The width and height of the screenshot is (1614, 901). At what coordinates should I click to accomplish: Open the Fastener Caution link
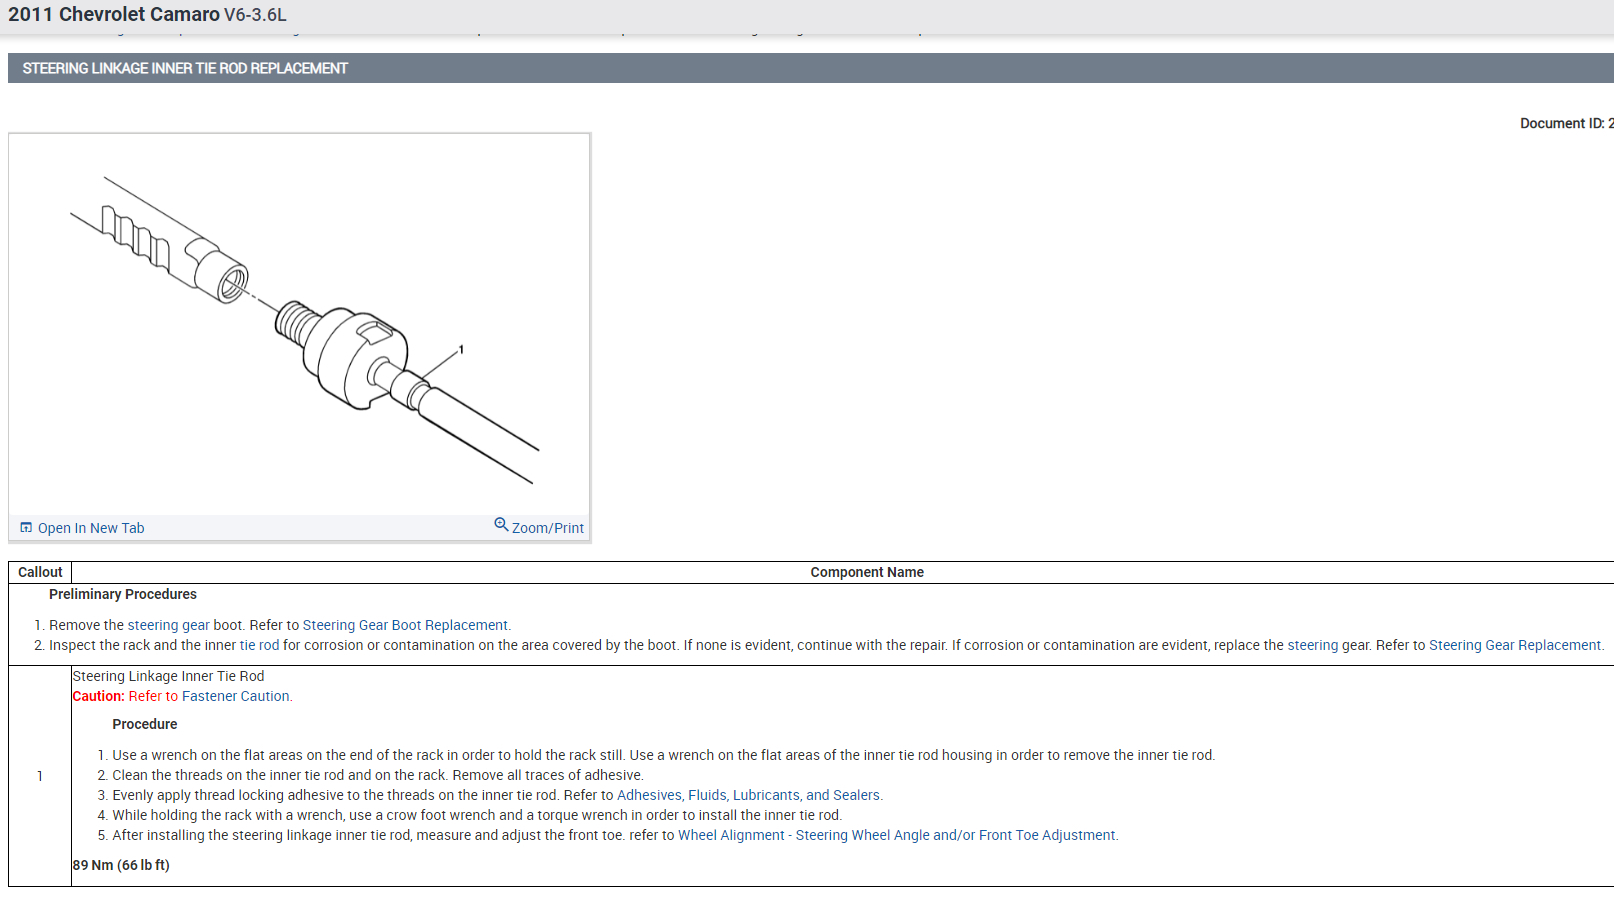235,696
